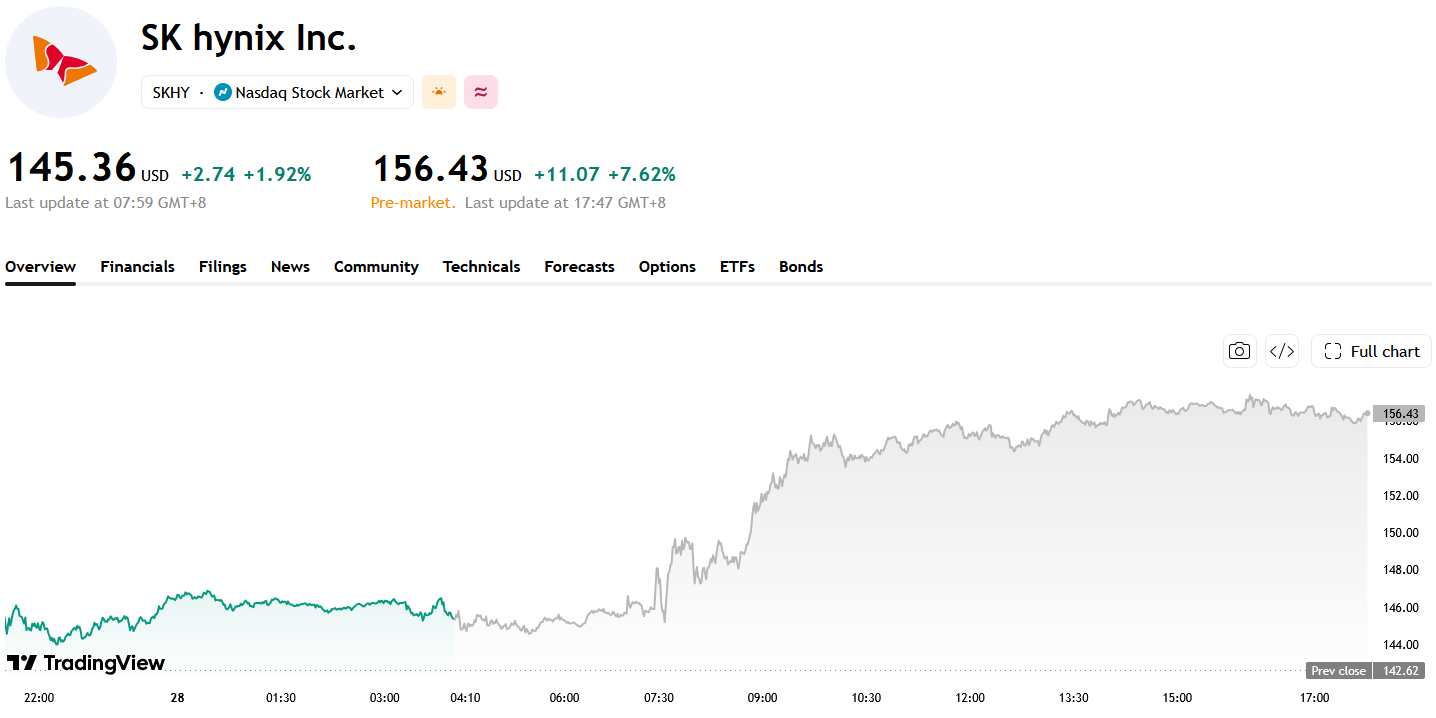1436x718 pixels.
Task: Click the Pre-market. status label
Action: [x=413, y=203]
